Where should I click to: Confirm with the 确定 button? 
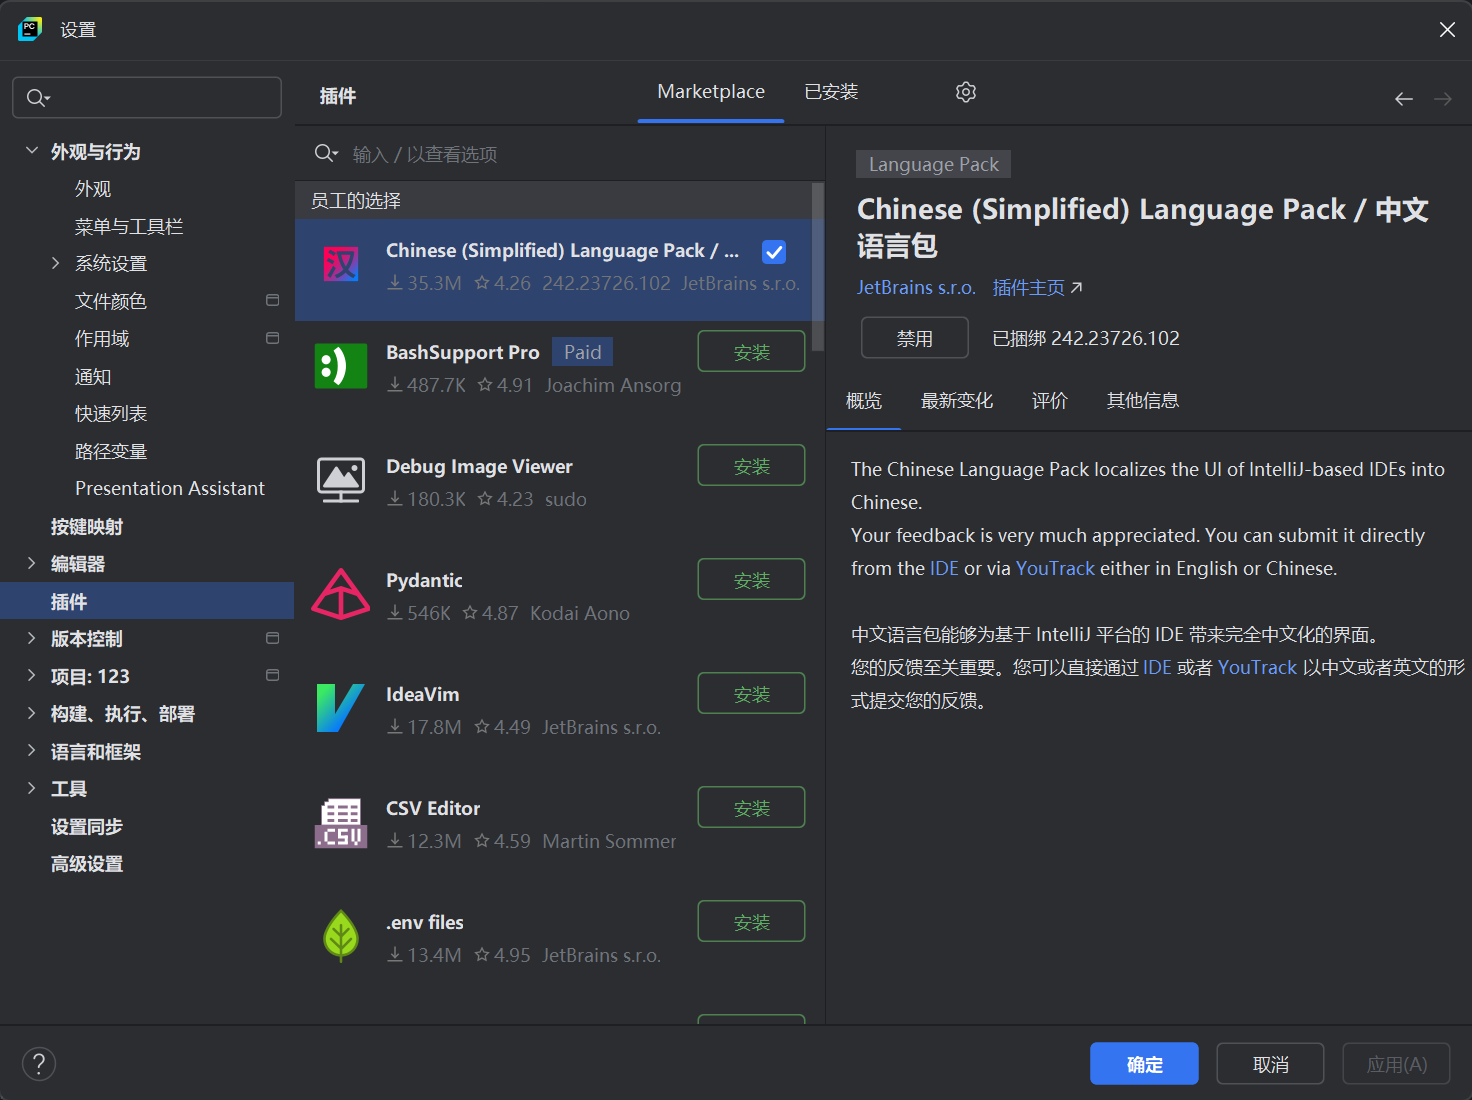coord(1144,1064)
